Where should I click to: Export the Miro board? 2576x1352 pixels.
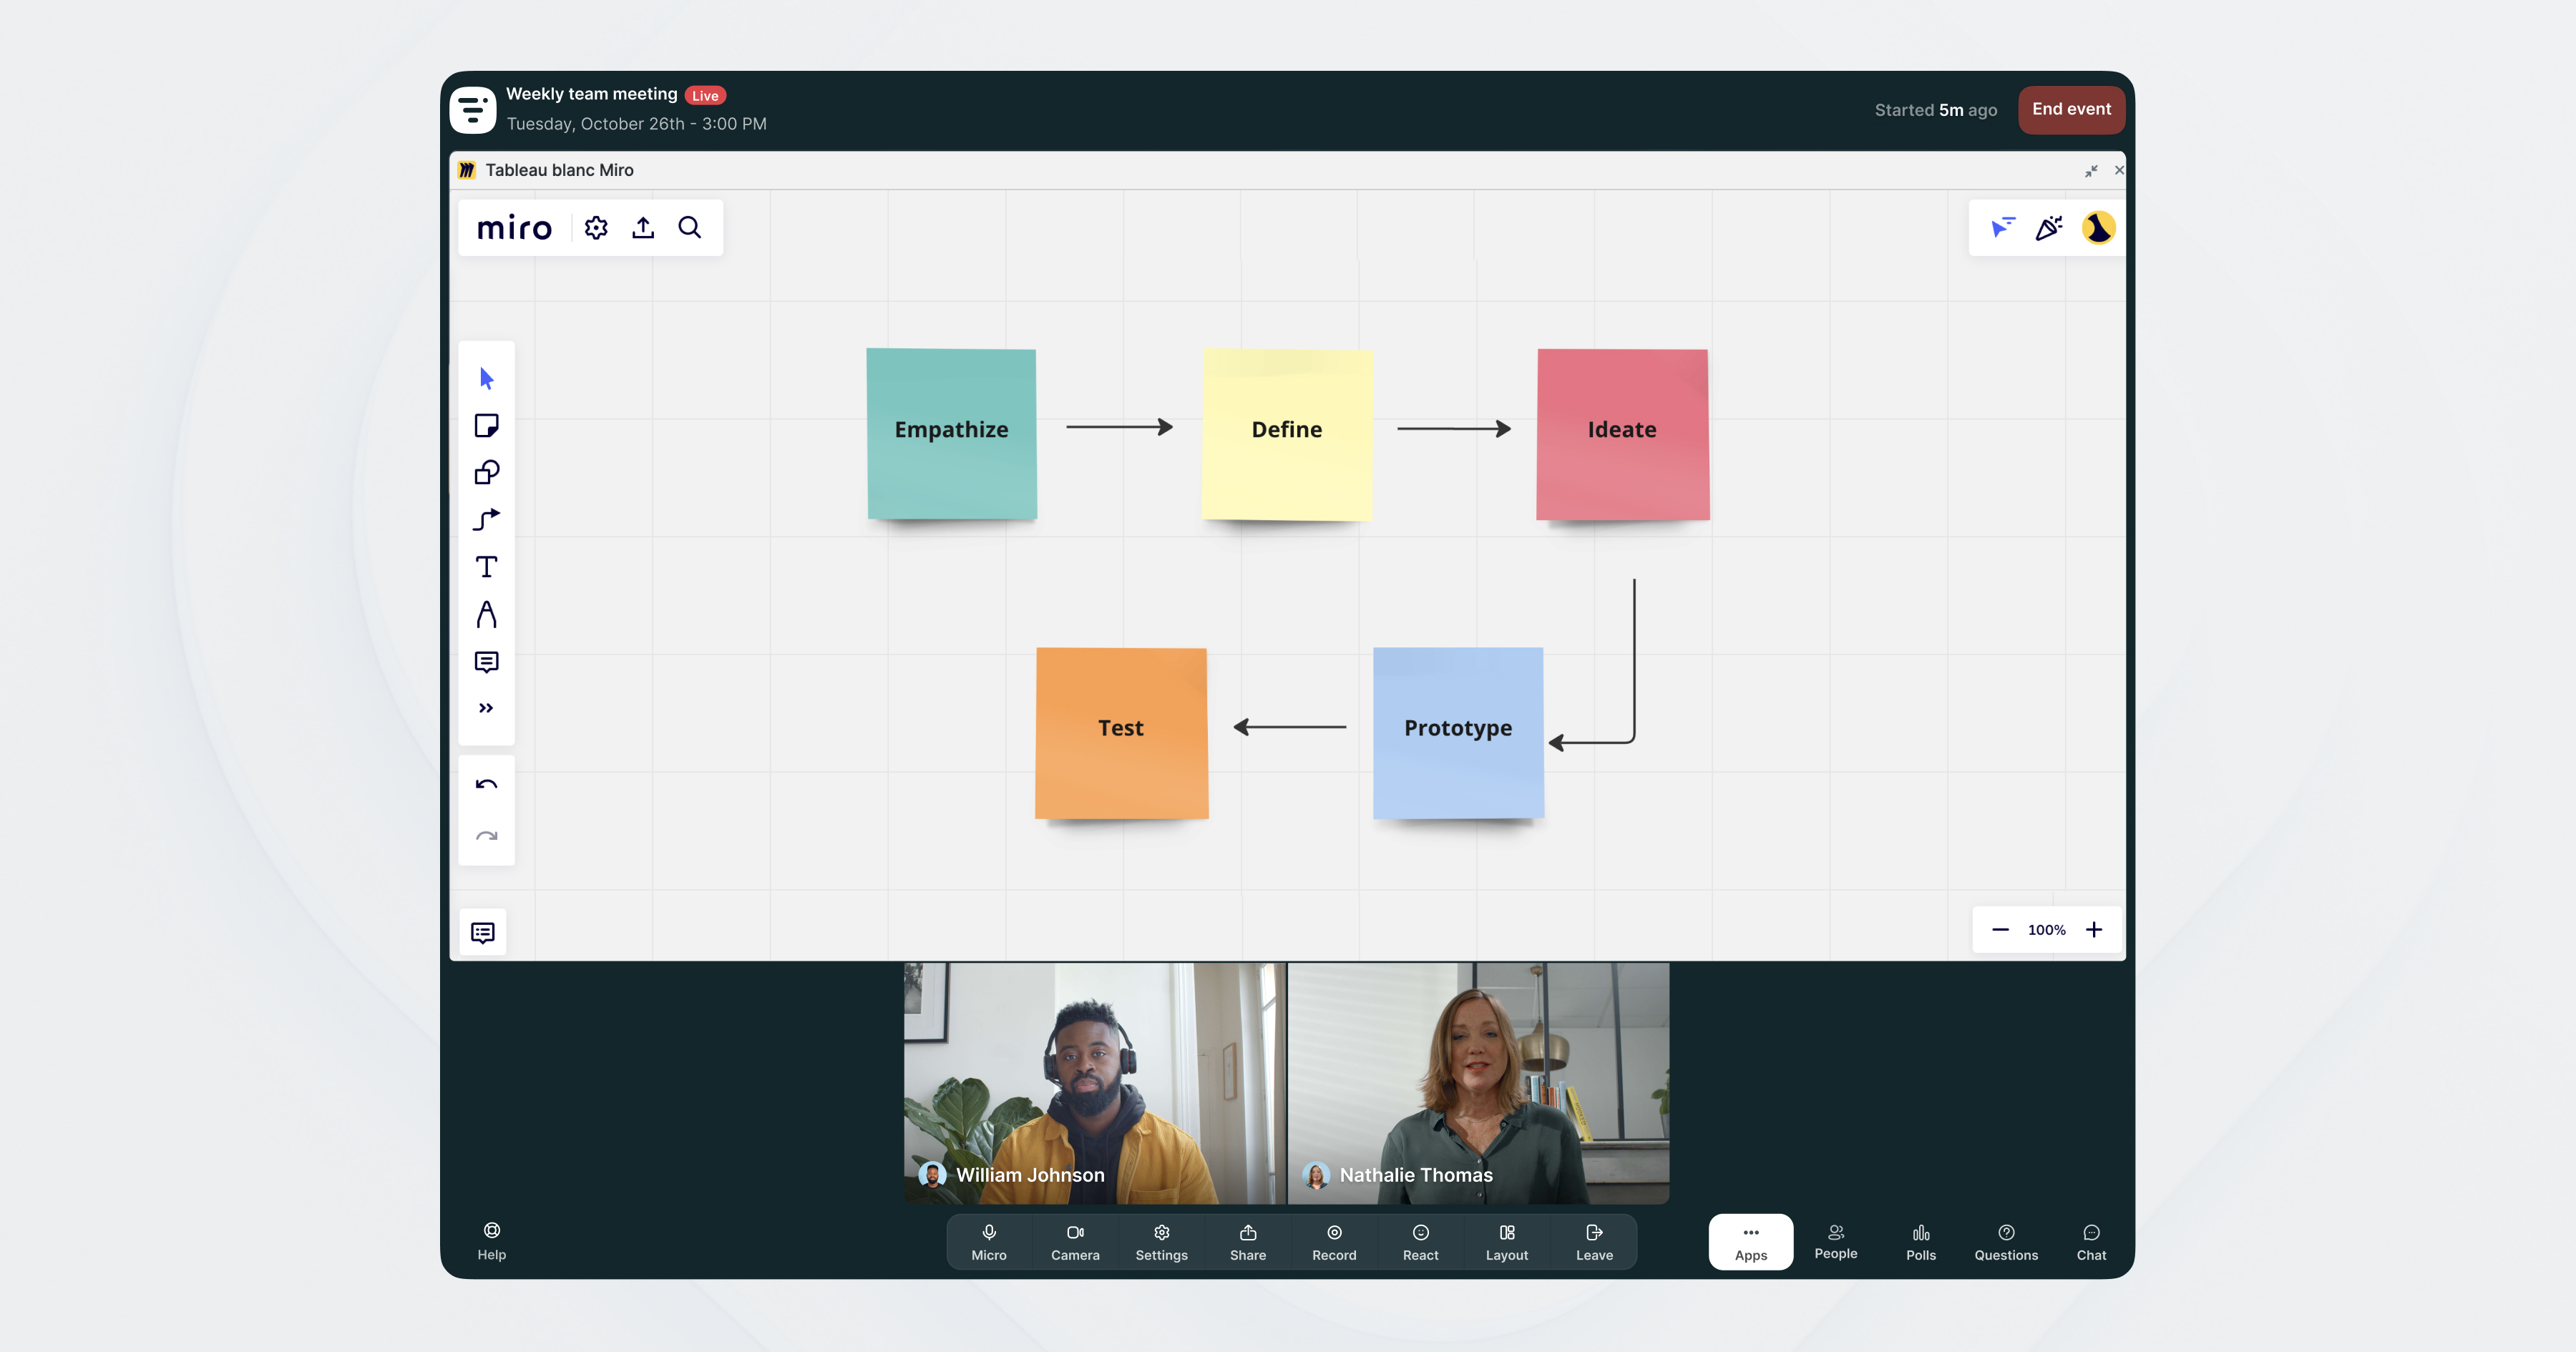point(643,228)
